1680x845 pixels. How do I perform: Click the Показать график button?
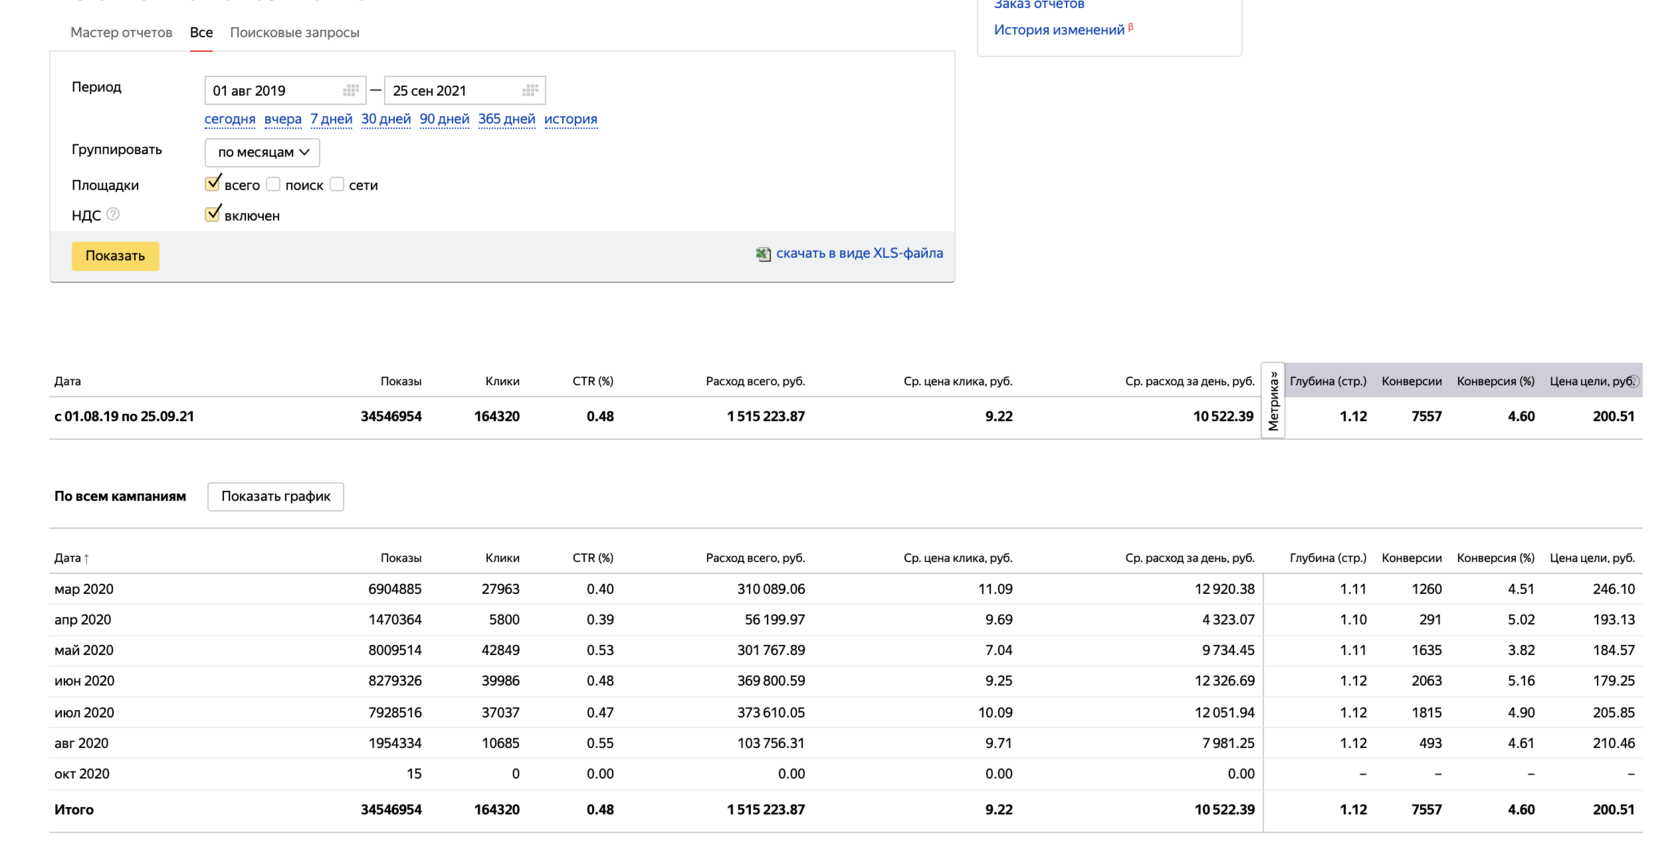pyautogui.click(x=275, y=497)
